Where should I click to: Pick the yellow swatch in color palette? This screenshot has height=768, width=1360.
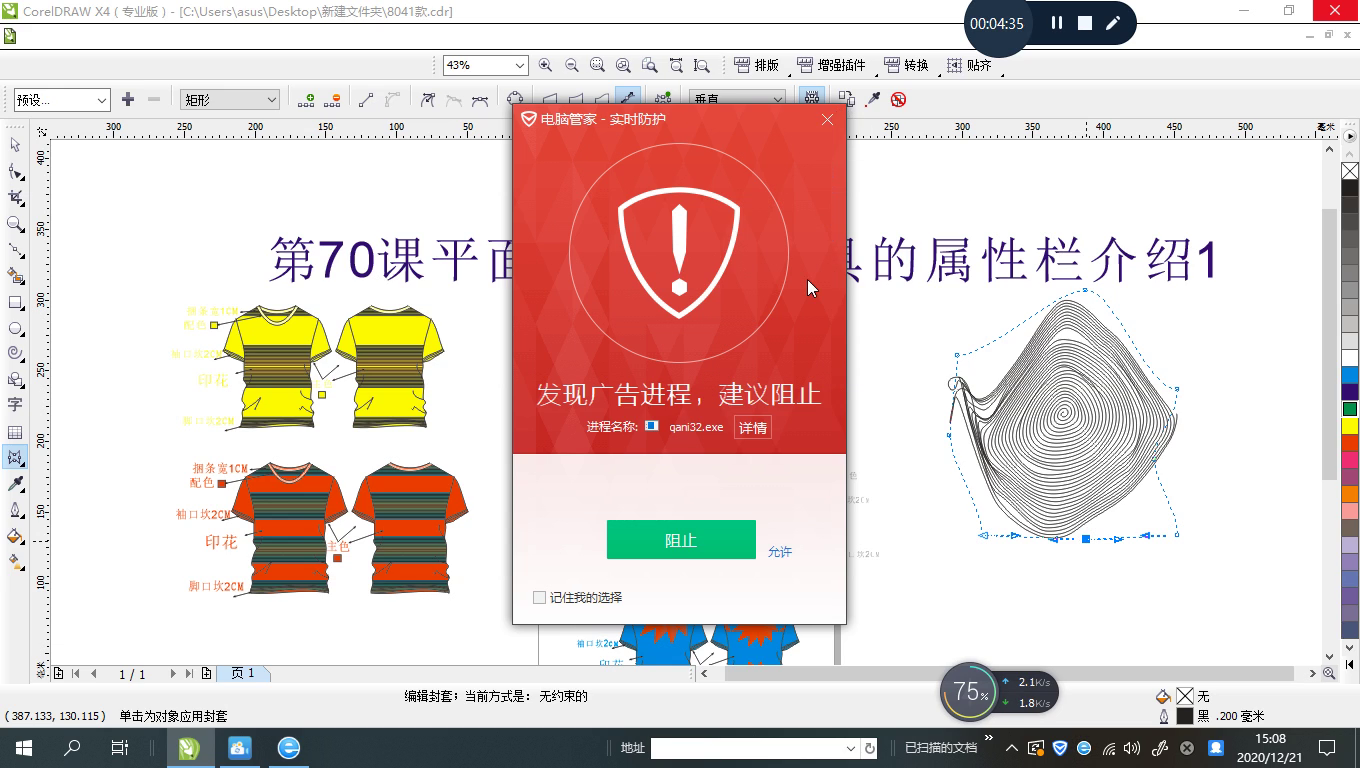(1350, 426)
